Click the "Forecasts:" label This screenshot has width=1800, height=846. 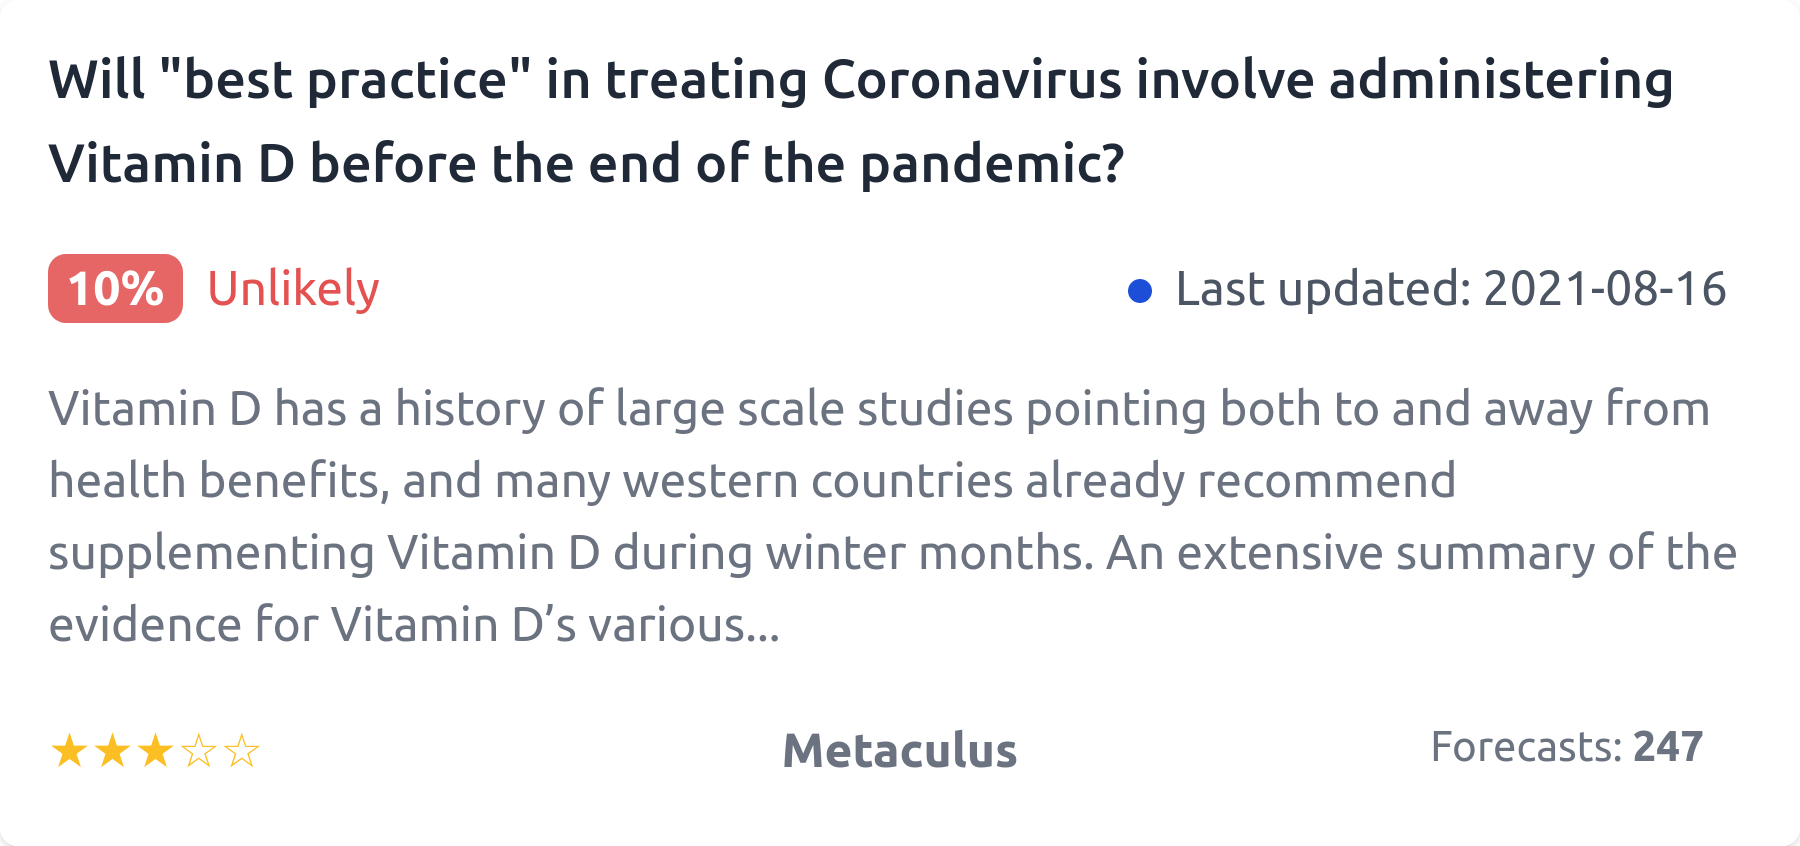point(1526,747)
